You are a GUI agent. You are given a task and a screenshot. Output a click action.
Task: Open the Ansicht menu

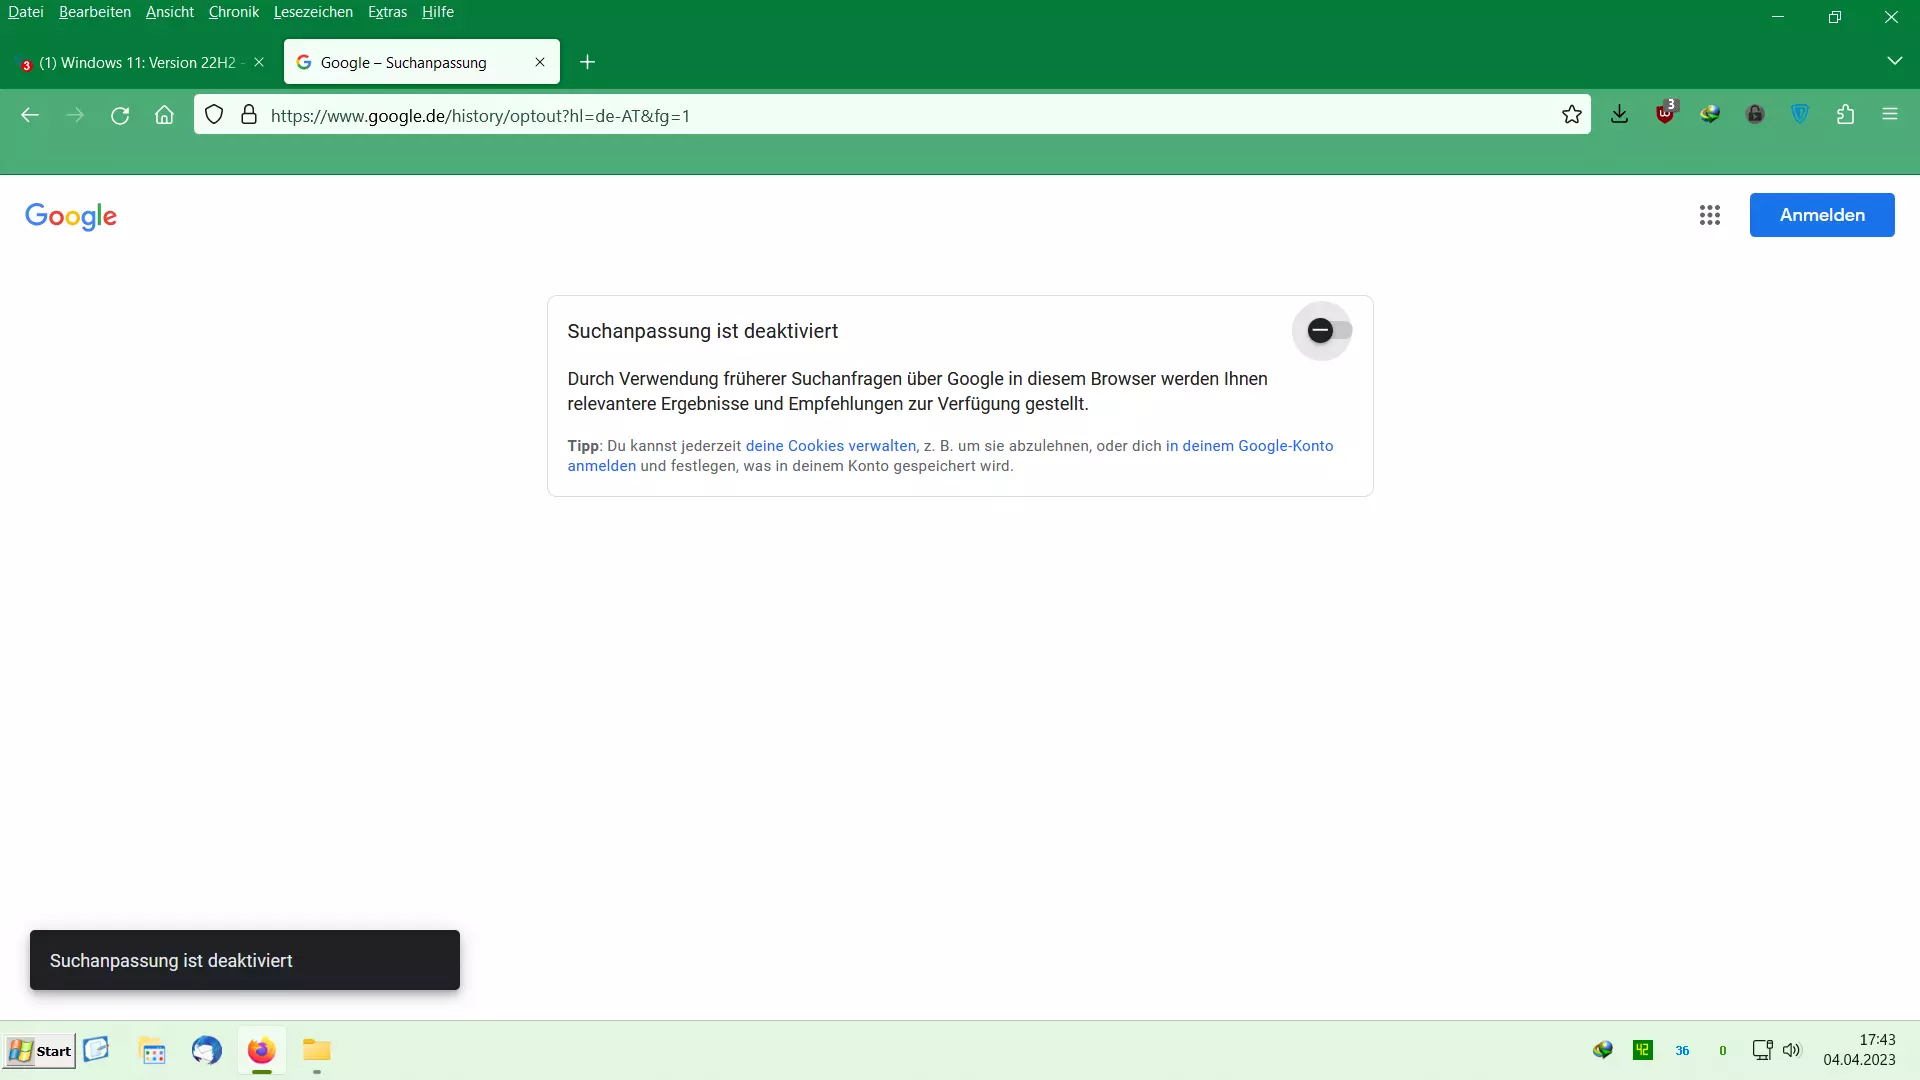[170, 12]
